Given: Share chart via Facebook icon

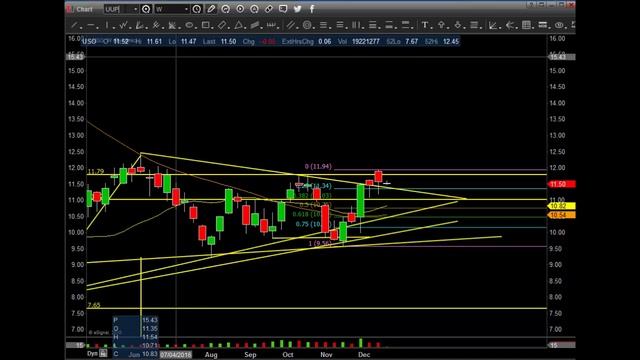Looking at the screenshot, I should click(312, 9).
